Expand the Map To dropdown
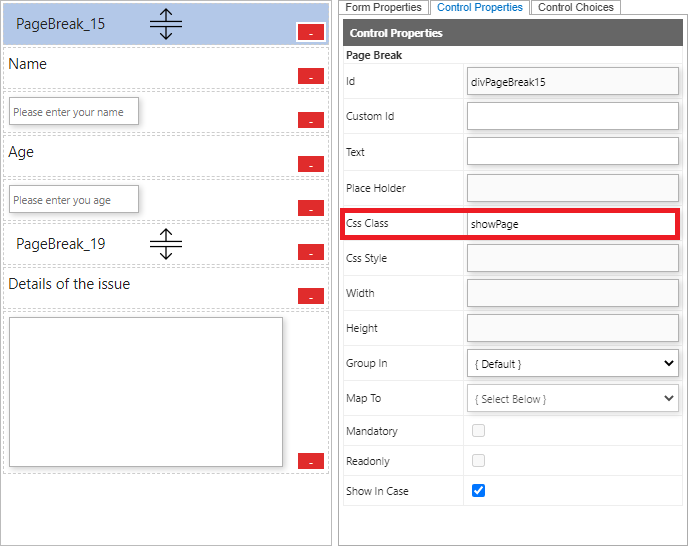This screenshot has height=546, width=688. (572, 398)
